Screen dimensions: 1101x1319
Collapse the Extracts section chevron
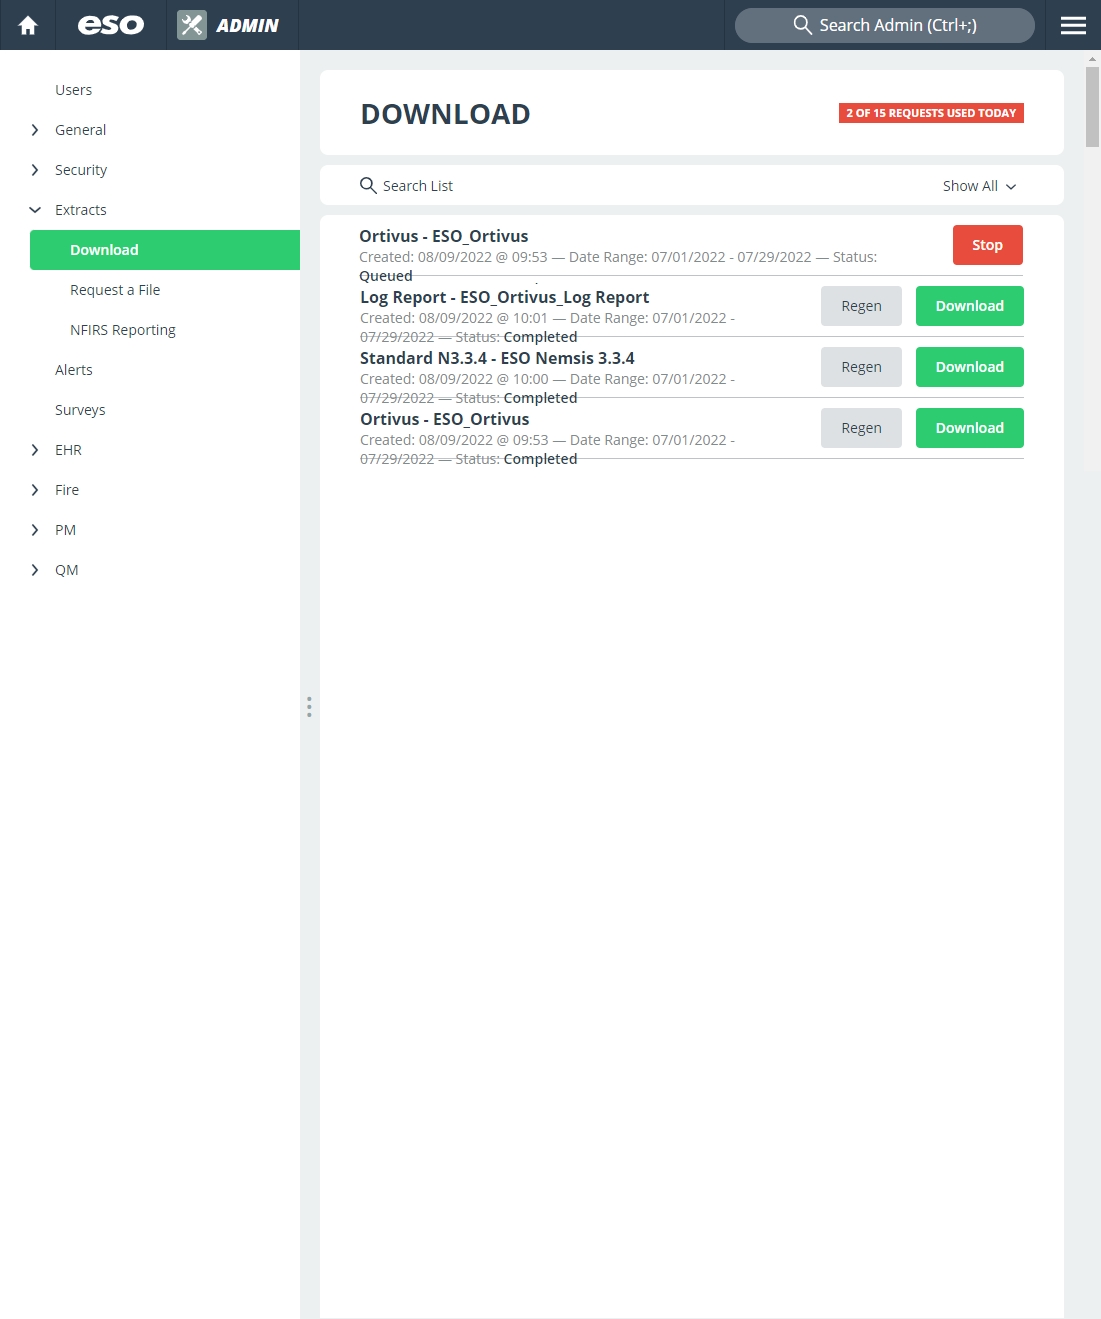35,210
